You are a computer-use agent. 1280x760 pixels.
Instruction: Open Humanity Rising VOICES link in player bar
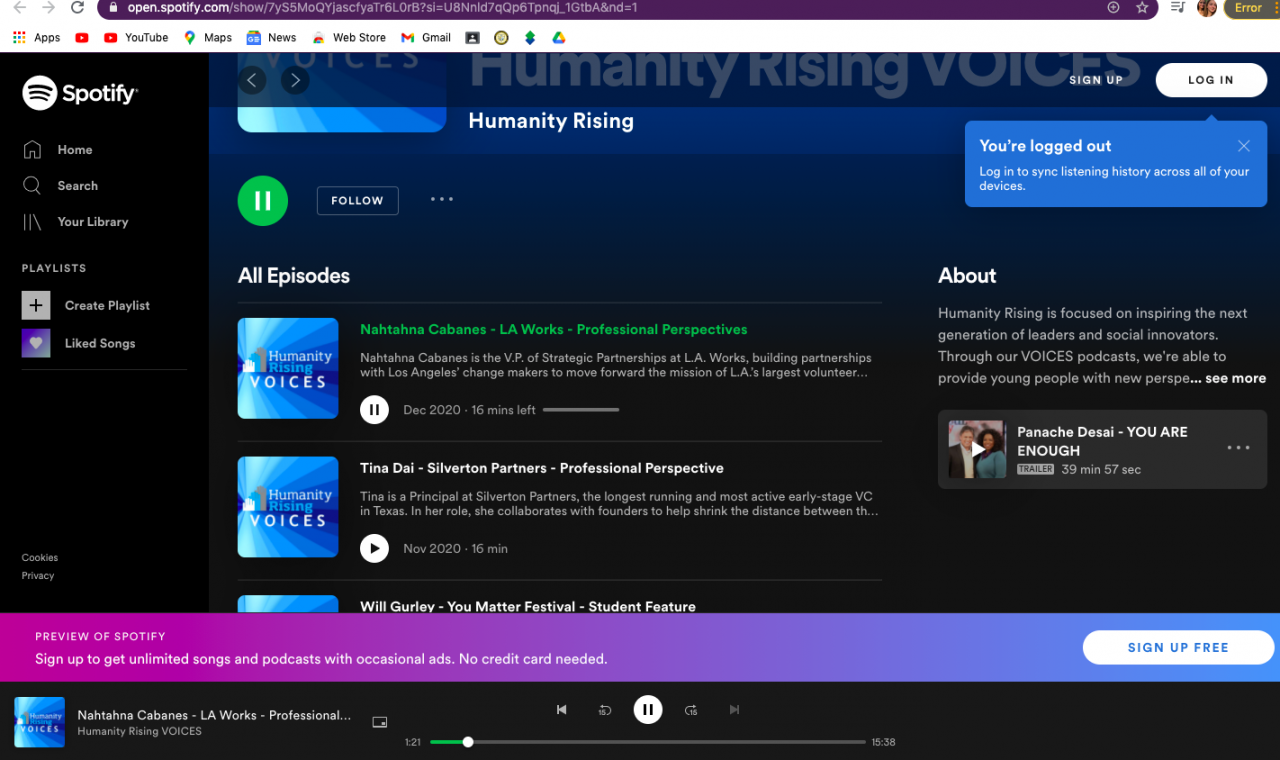click(139, 731)
